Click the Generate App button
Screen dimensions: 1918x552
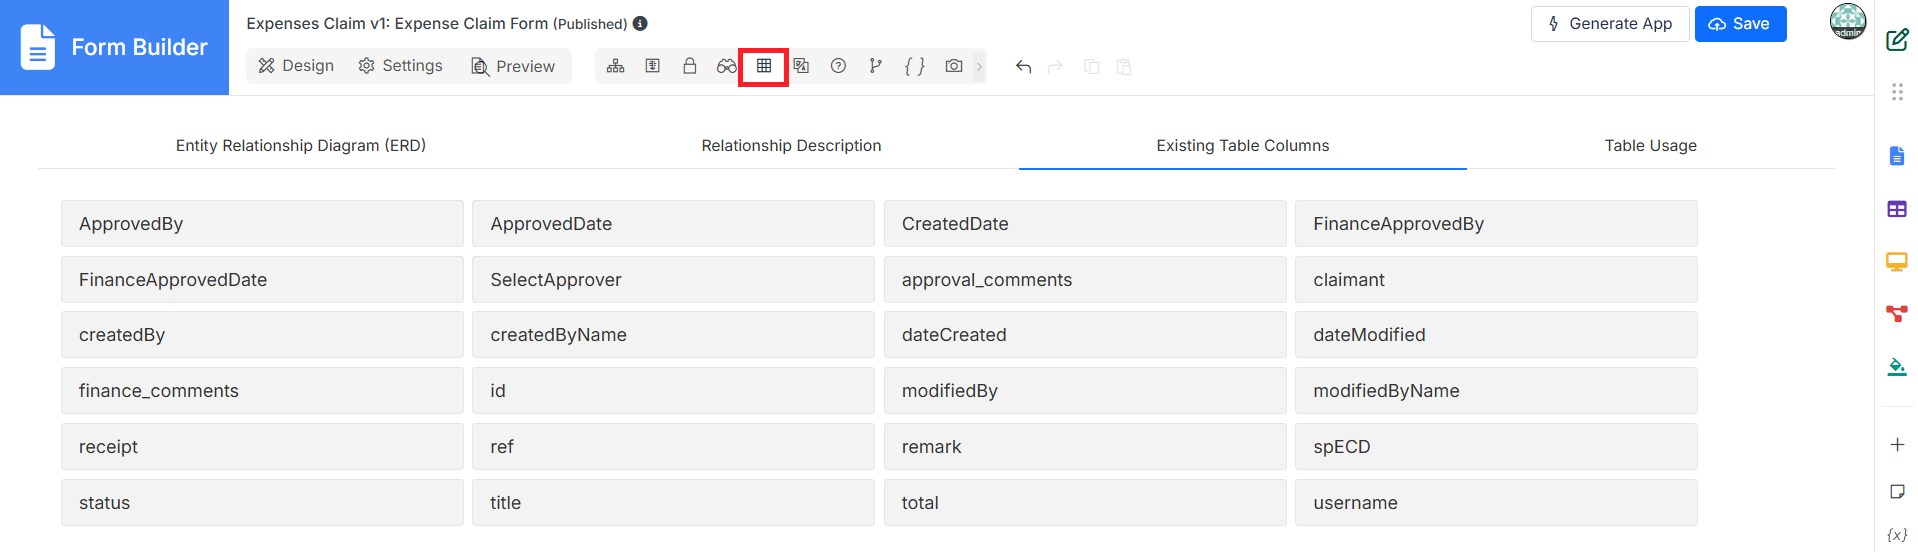pyautogui.click(x=1610, y=24)
